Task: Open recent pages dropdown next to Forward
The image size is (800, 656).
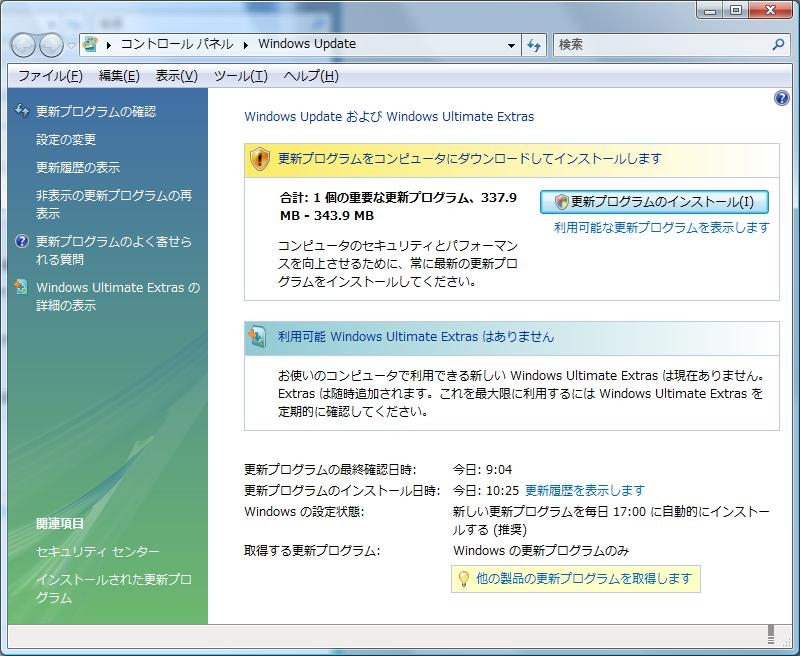Action: tap(71, 45)
